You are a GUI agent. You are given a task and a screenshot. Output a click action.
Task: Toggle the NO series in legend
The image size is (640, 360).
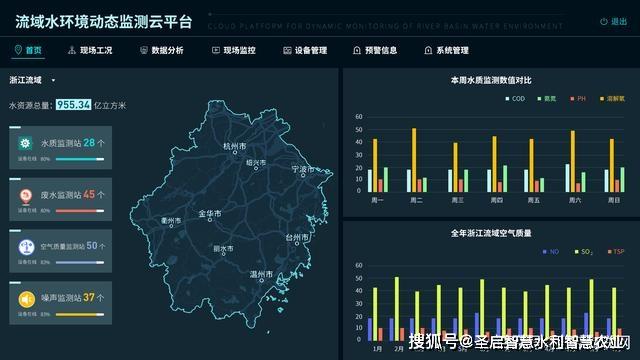pyautogui.click(x=550, y=252)
